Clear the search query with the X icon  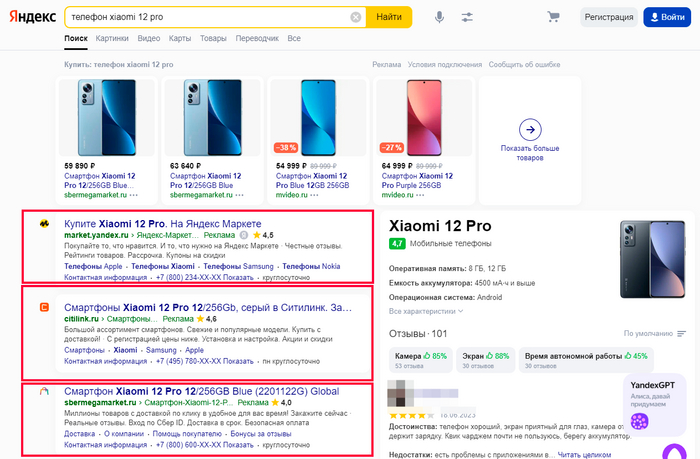(356, 17)
